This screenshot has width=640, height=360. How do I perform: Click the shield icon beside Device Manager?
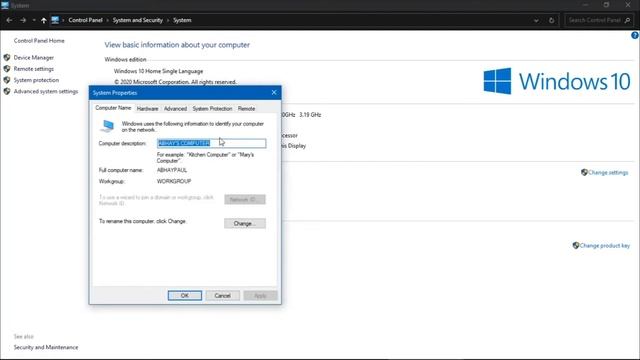[x=7, y=58]
